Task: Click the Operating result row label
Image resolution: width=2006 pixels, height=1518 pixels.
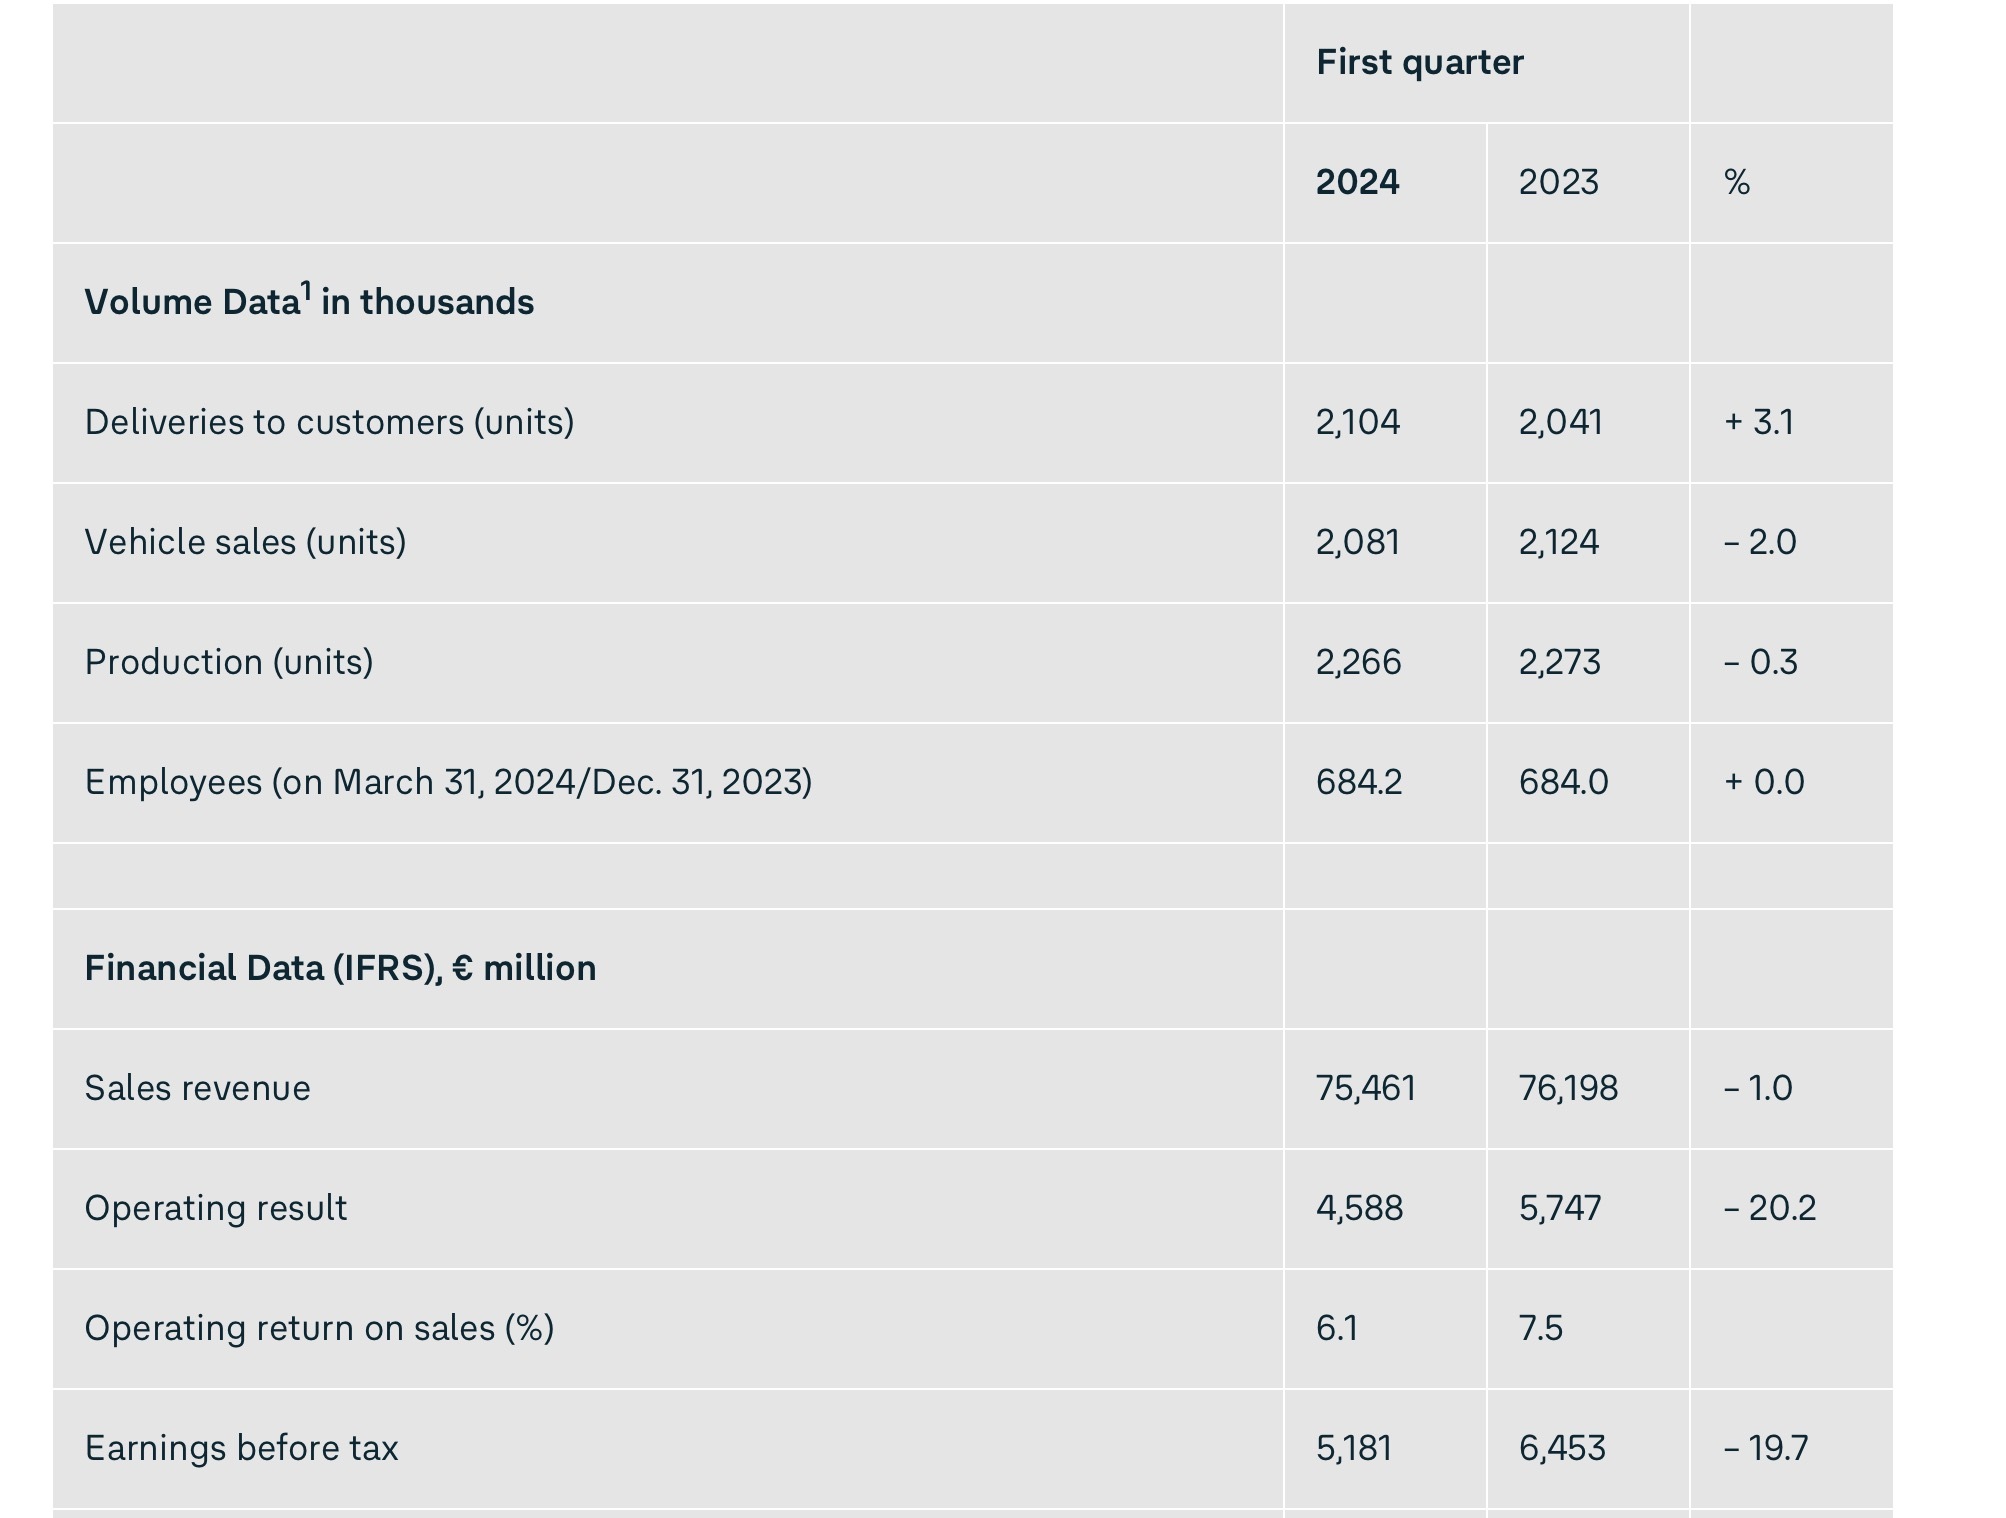Action: tap(216, 1208)
